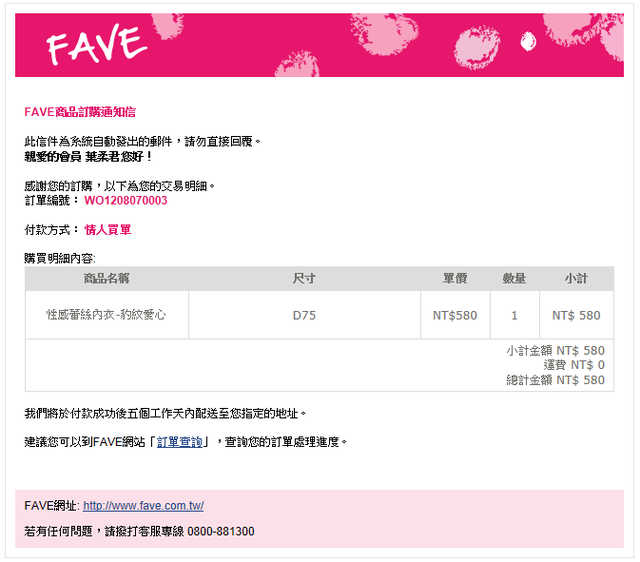Click the 小計金額 NT$ 580 subtotal line
The image size is (640, 562).
555,350
